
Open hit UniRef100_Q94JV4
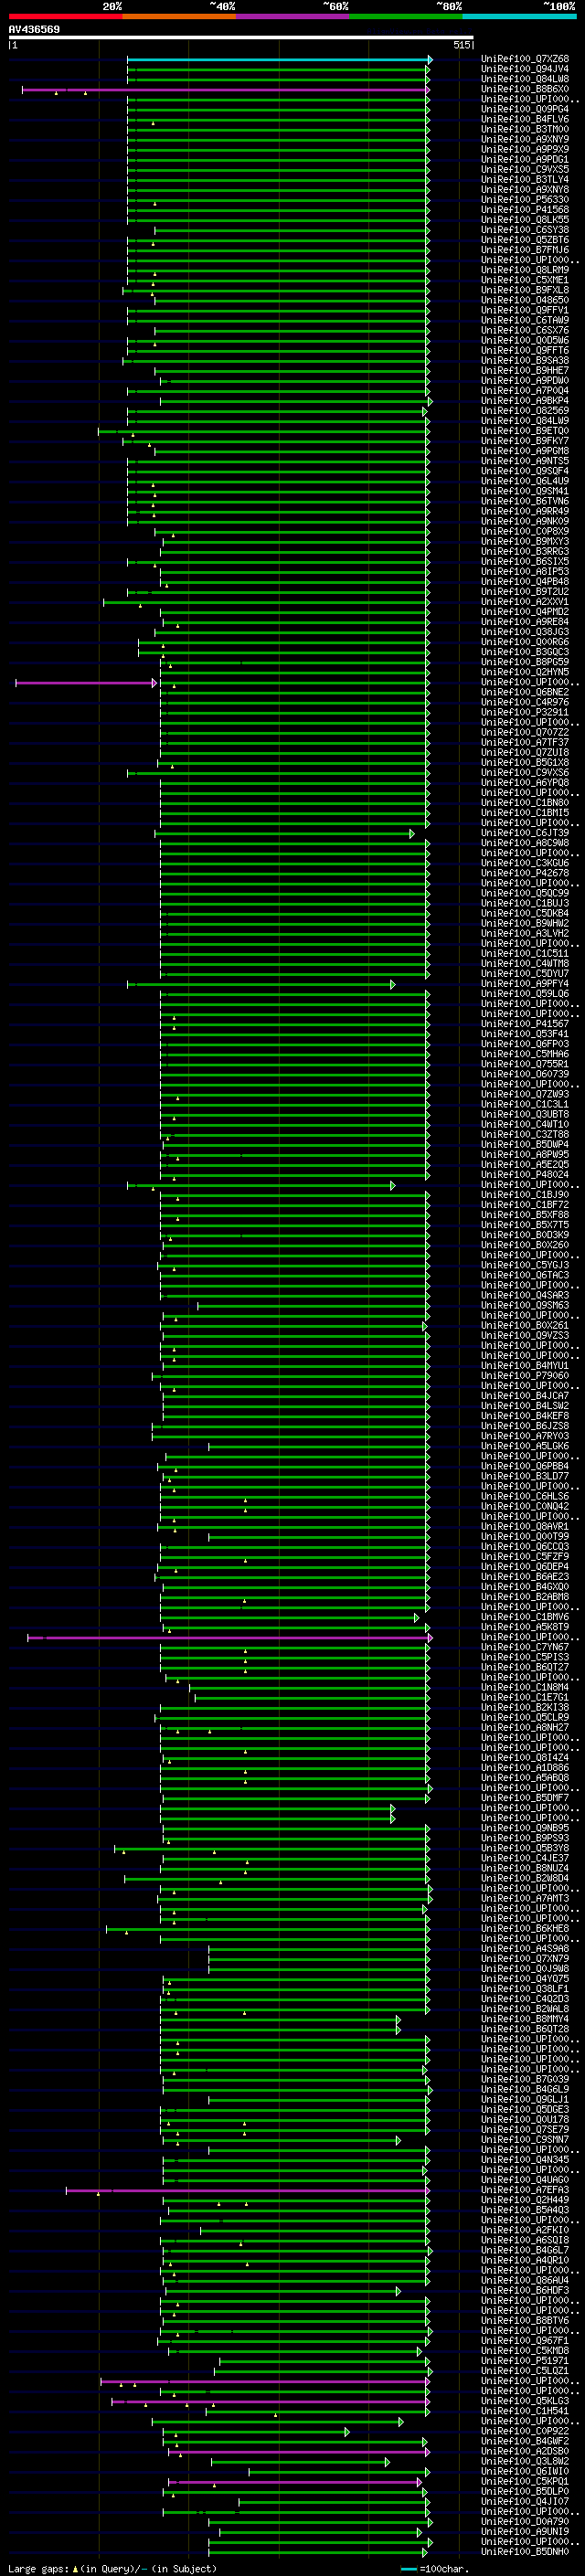pos(525,69)
